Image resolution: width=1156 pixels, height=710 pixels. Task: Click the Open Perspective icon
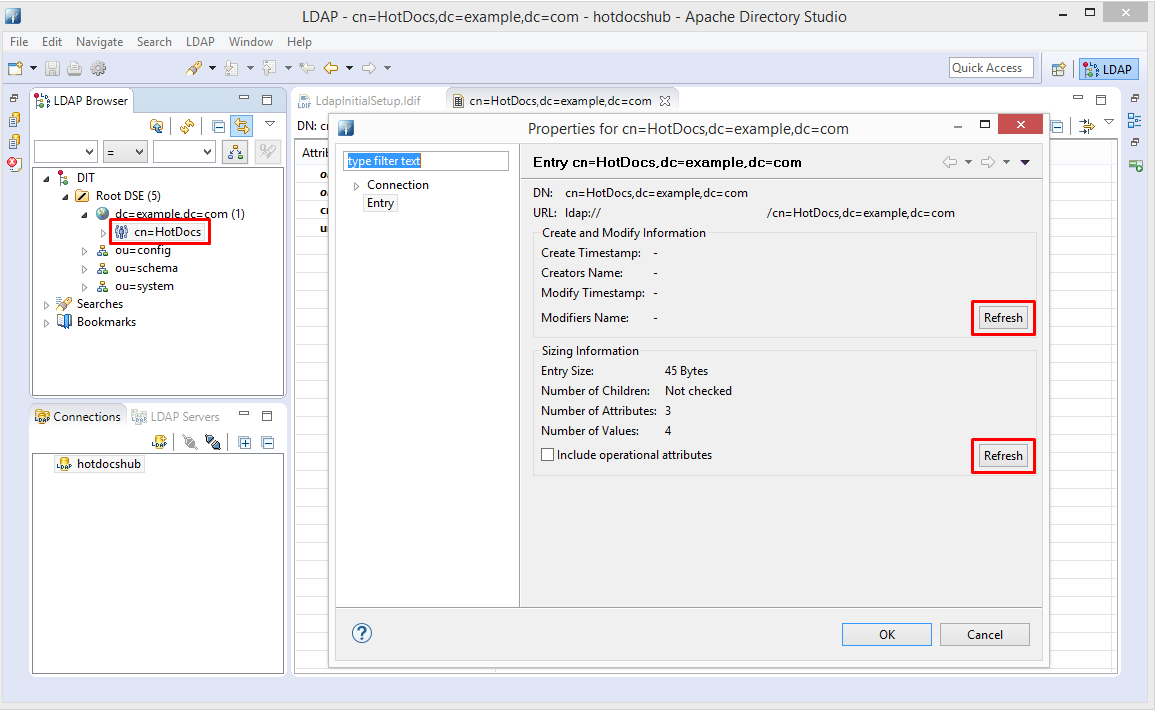(x=1058, y=69)
